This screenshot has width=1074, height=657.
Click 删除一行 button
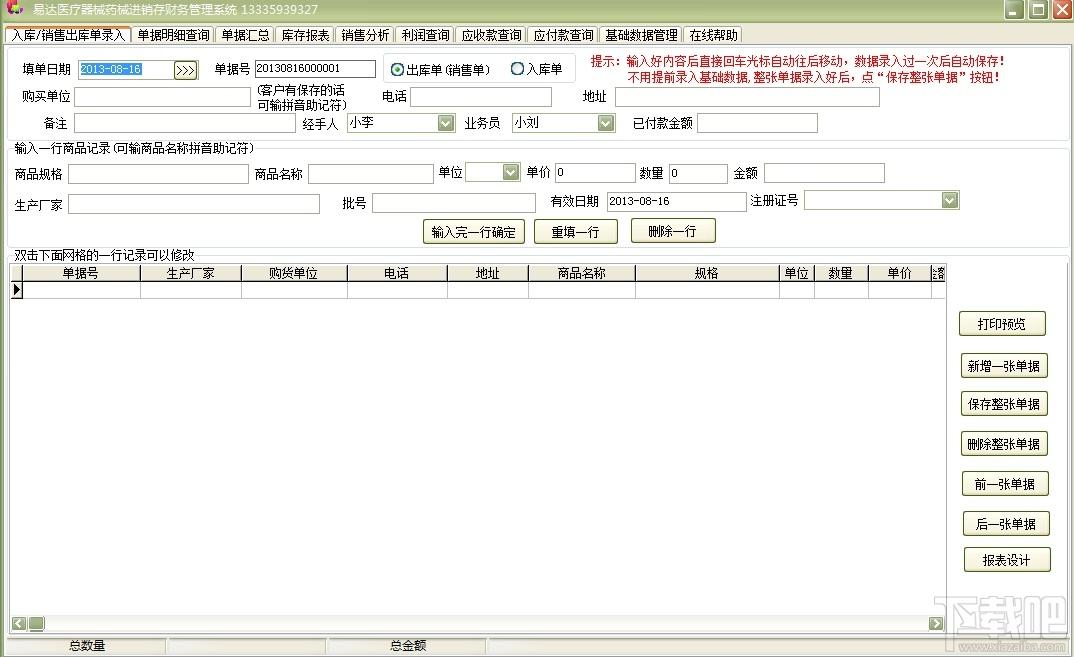click(x=673, y=231)
